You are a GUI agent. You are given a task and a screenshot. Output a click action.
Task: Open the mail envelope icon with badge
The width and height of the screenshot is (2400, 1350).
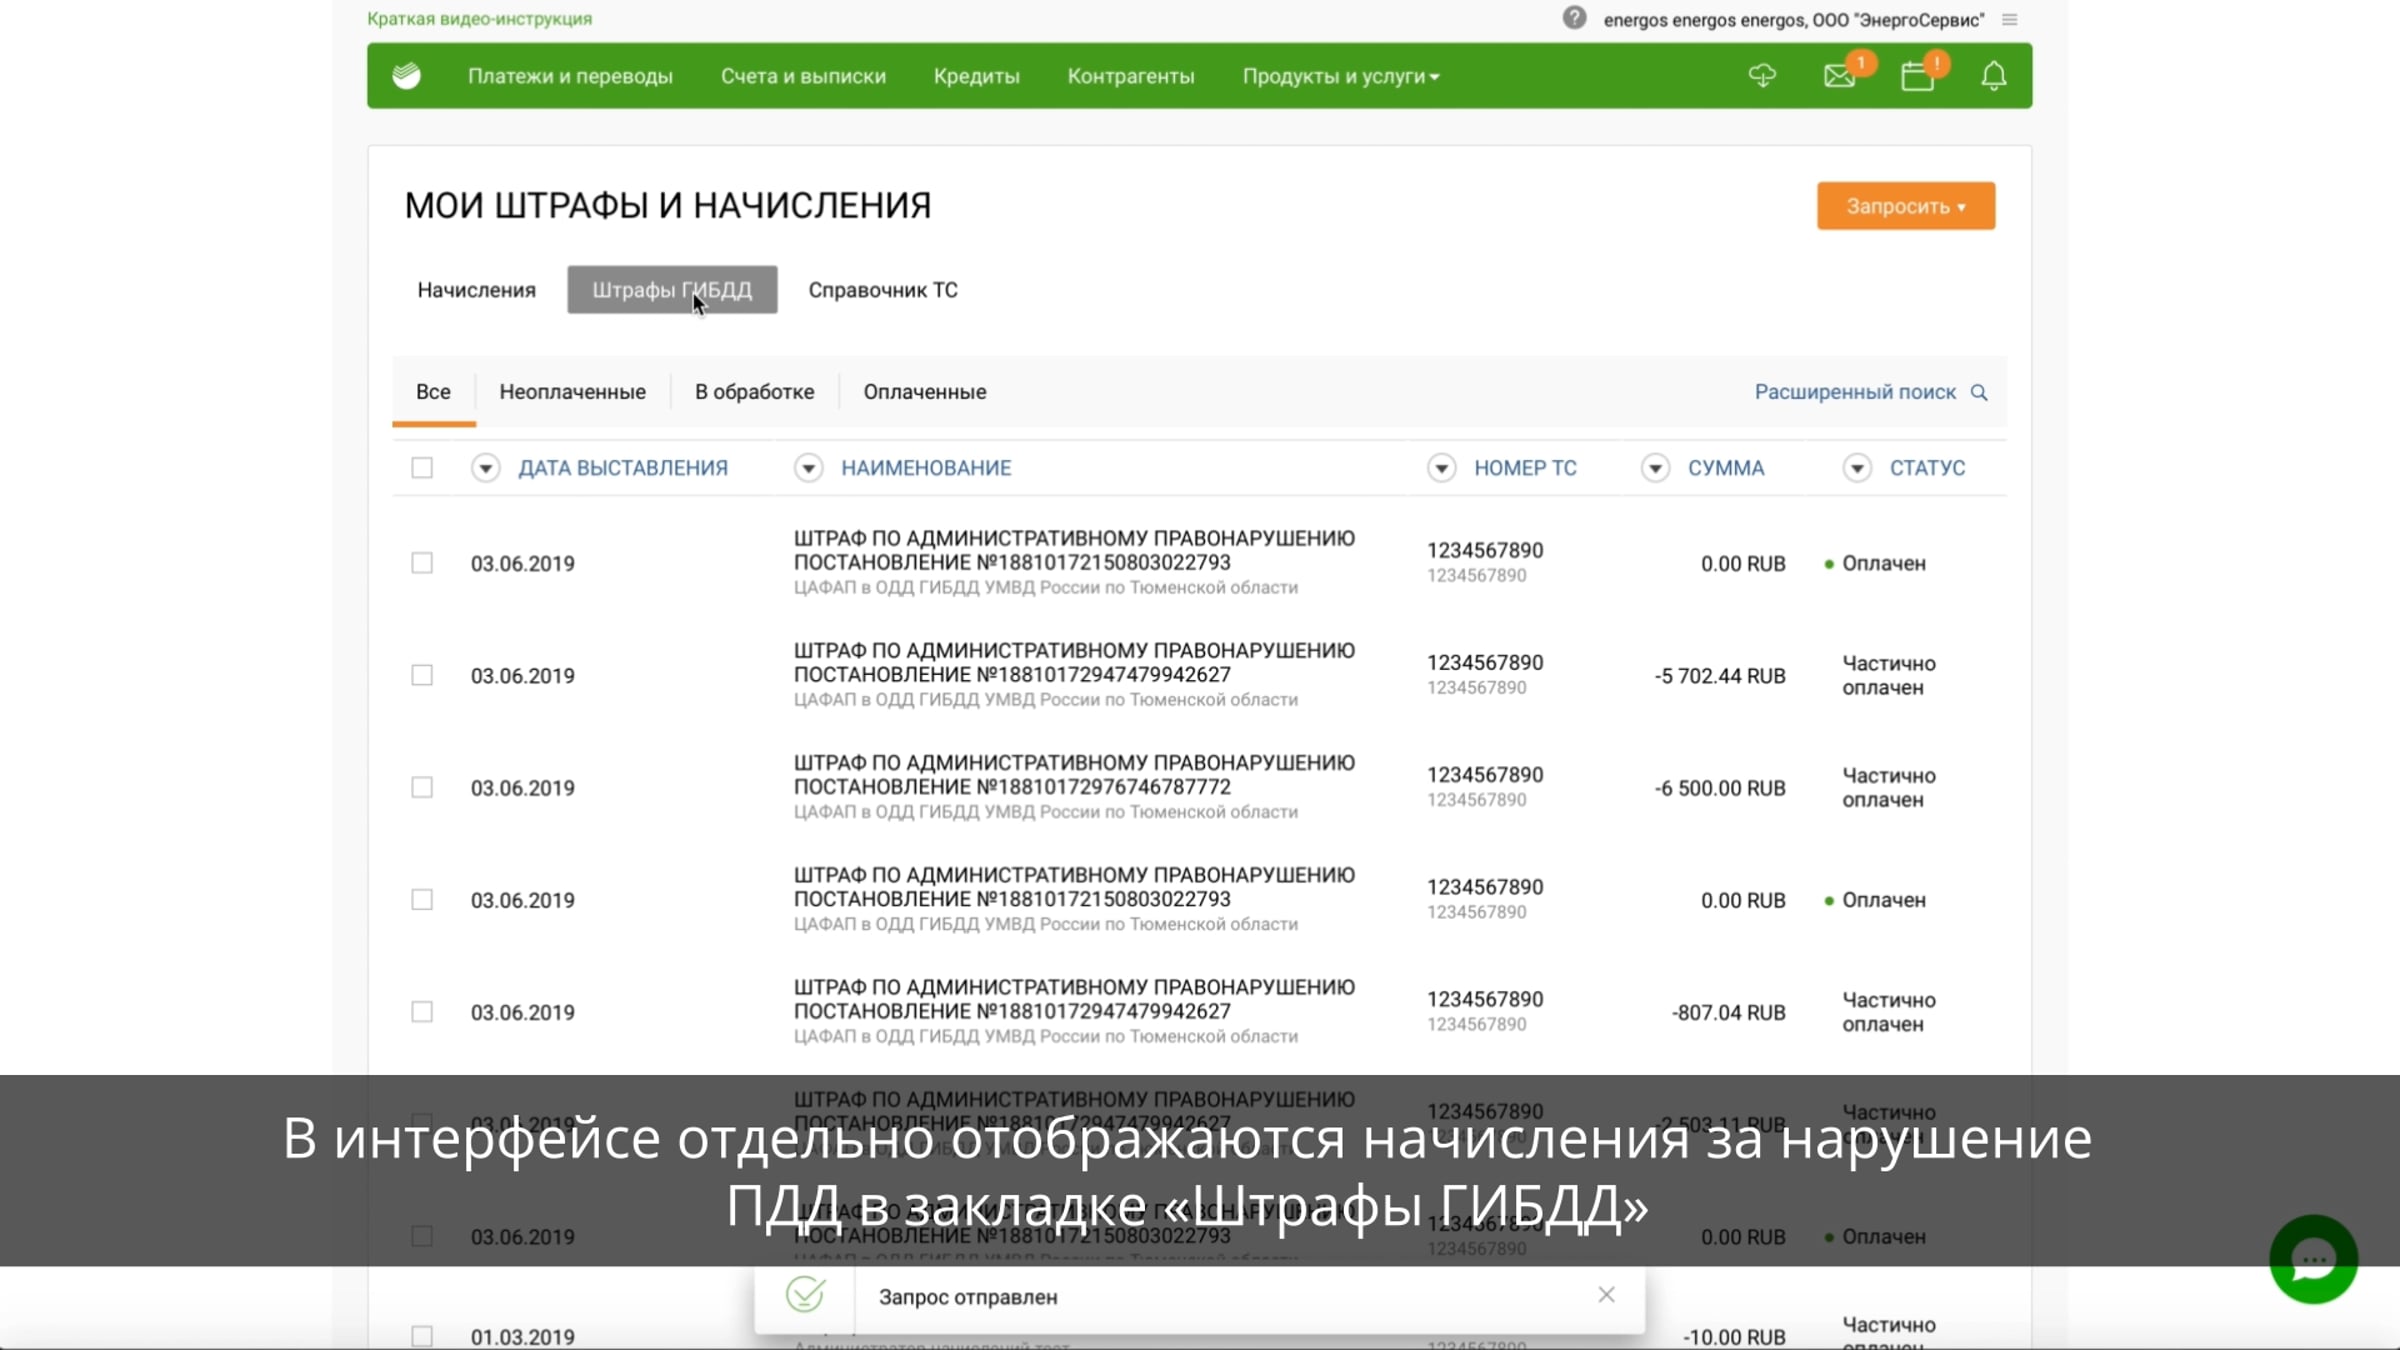pyautogui.click(x=1840, y=76)
